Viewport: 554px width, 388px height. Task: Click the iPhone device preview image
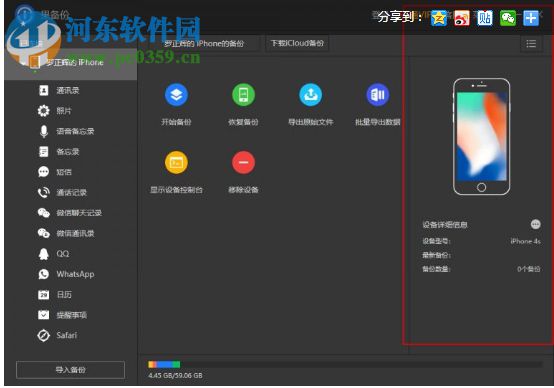(481, 136)
